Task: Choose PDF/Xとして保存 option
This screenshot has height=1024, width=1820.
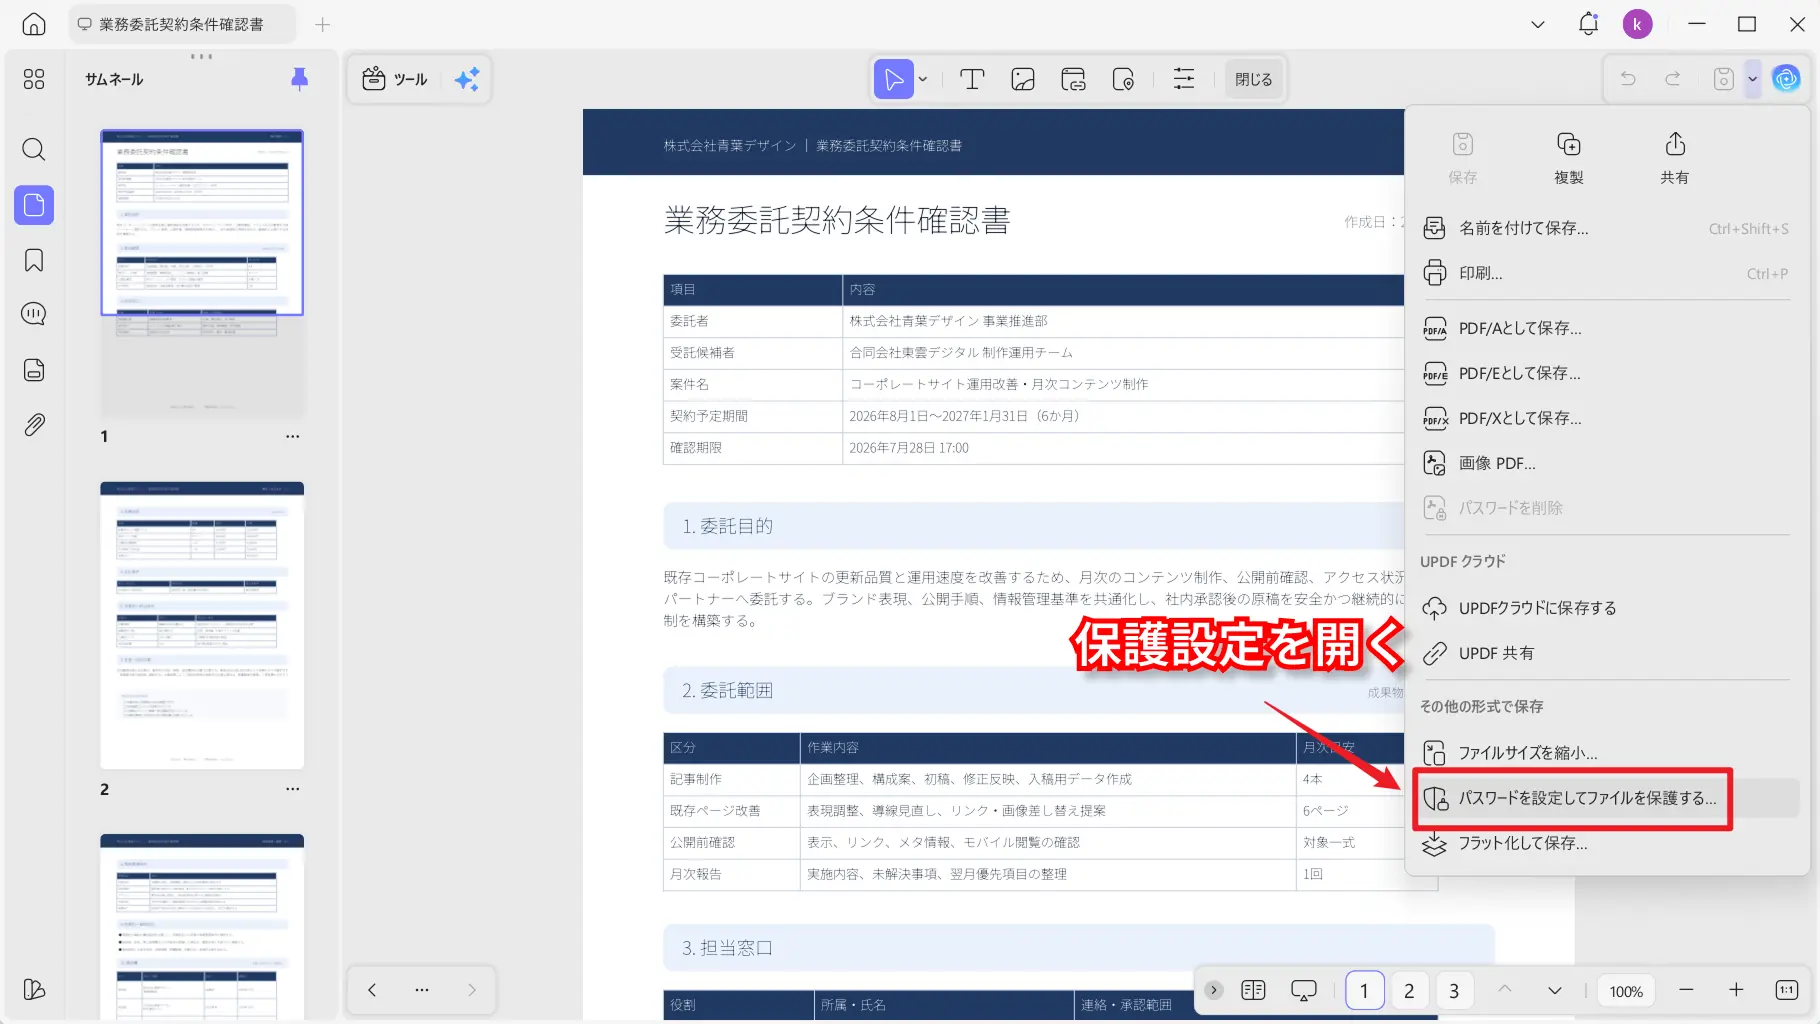Action: (1606, 418)
